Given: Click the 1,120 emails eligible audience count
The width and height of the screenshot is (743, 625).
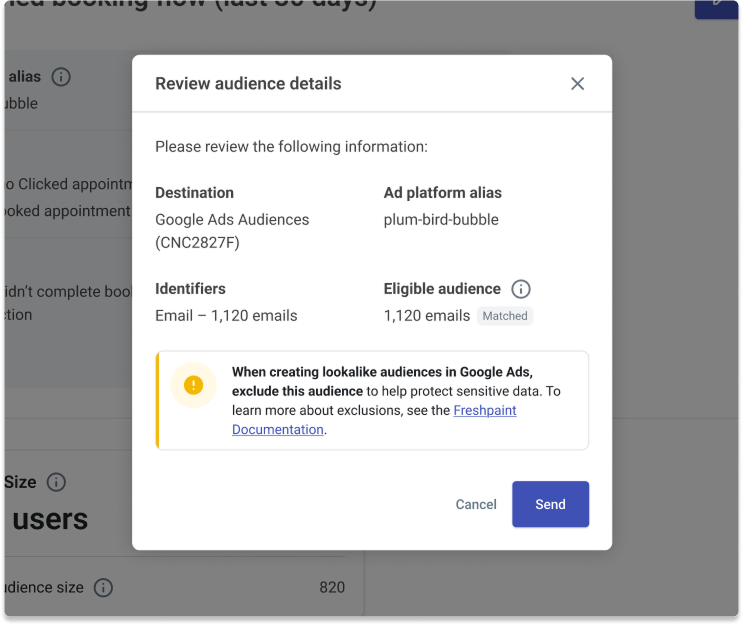Looking at the screenshot, I should (x=427, y=316).
